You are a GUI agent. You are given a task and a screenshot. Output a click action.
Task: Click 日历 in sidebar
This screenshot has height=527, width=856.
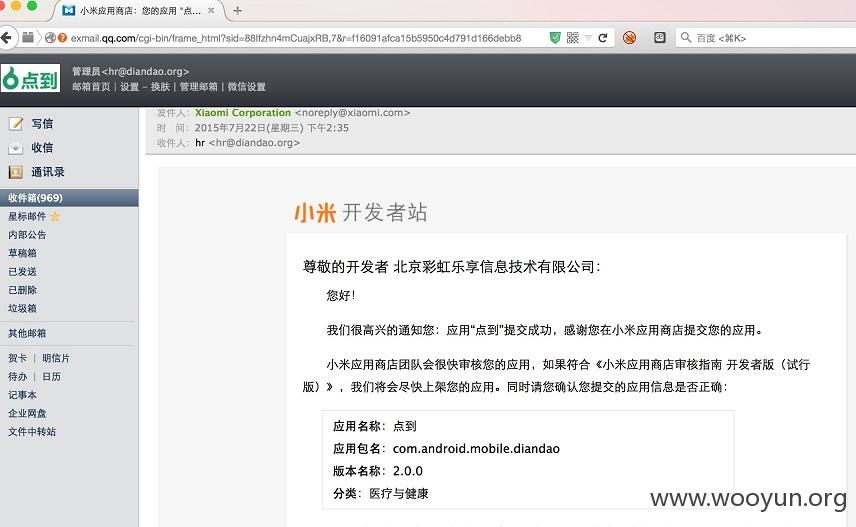51,377
